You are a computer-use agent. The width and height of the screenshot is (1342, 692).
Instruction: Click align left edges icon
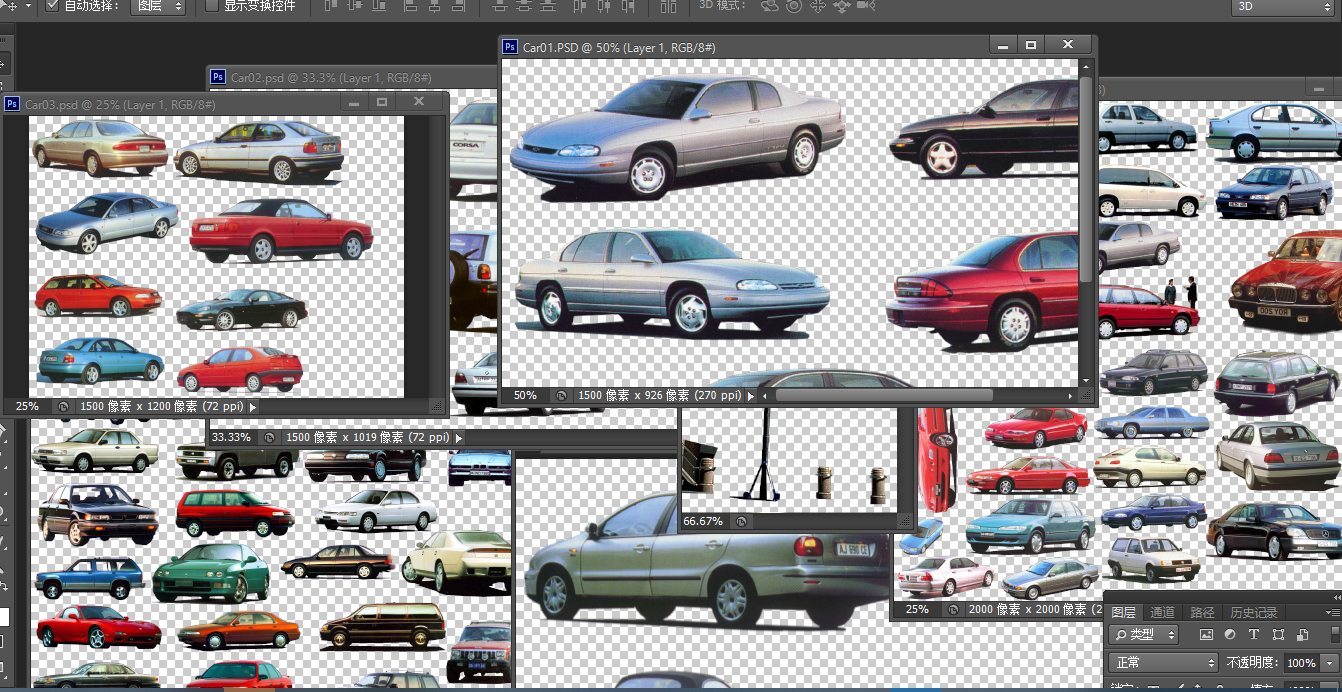[409, 6]
